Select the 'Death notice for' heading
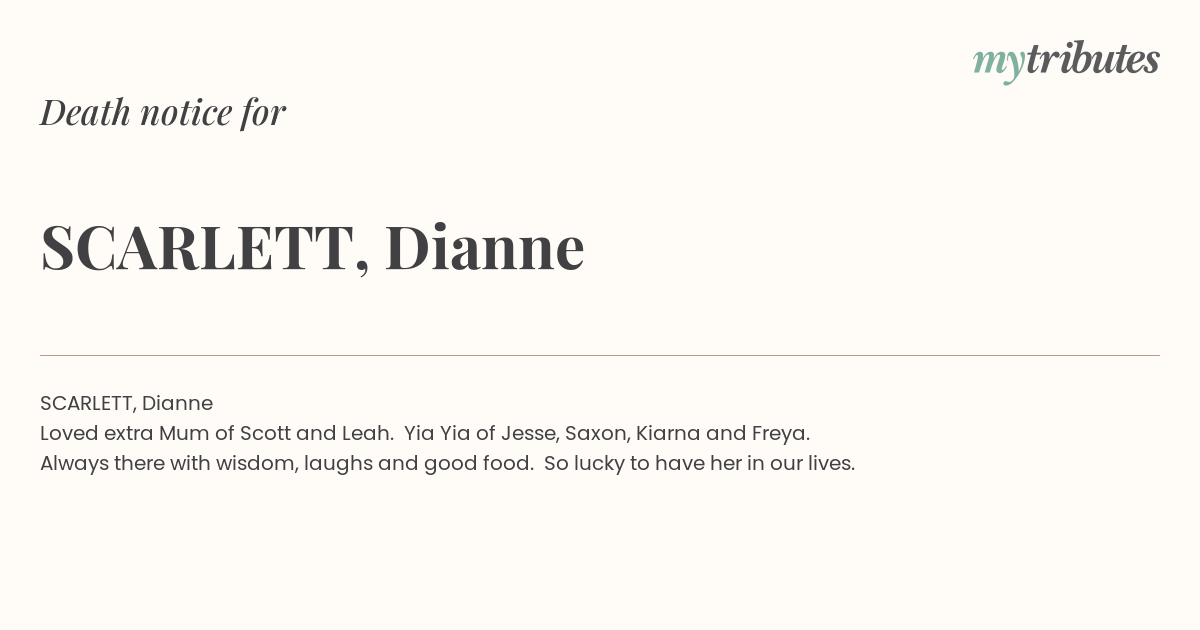The image size is (1200, 630). tap(163, 112)
